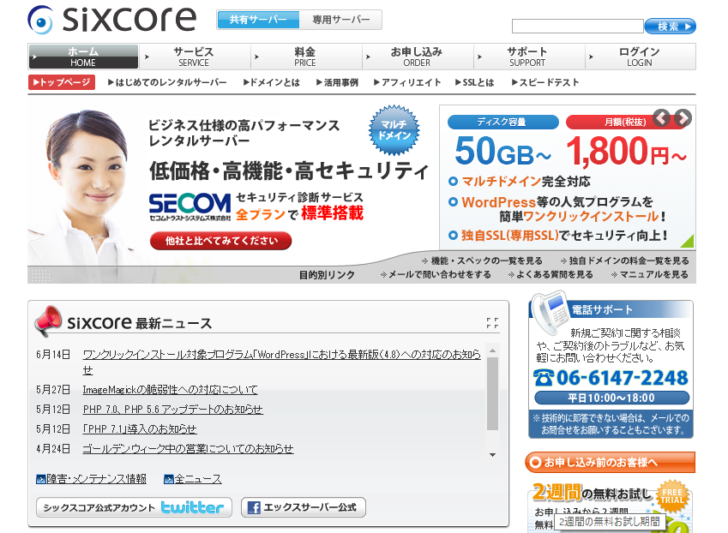The image size is (728, 533).
Task: Focus the site search input field
Action: (x=577, y=26)
